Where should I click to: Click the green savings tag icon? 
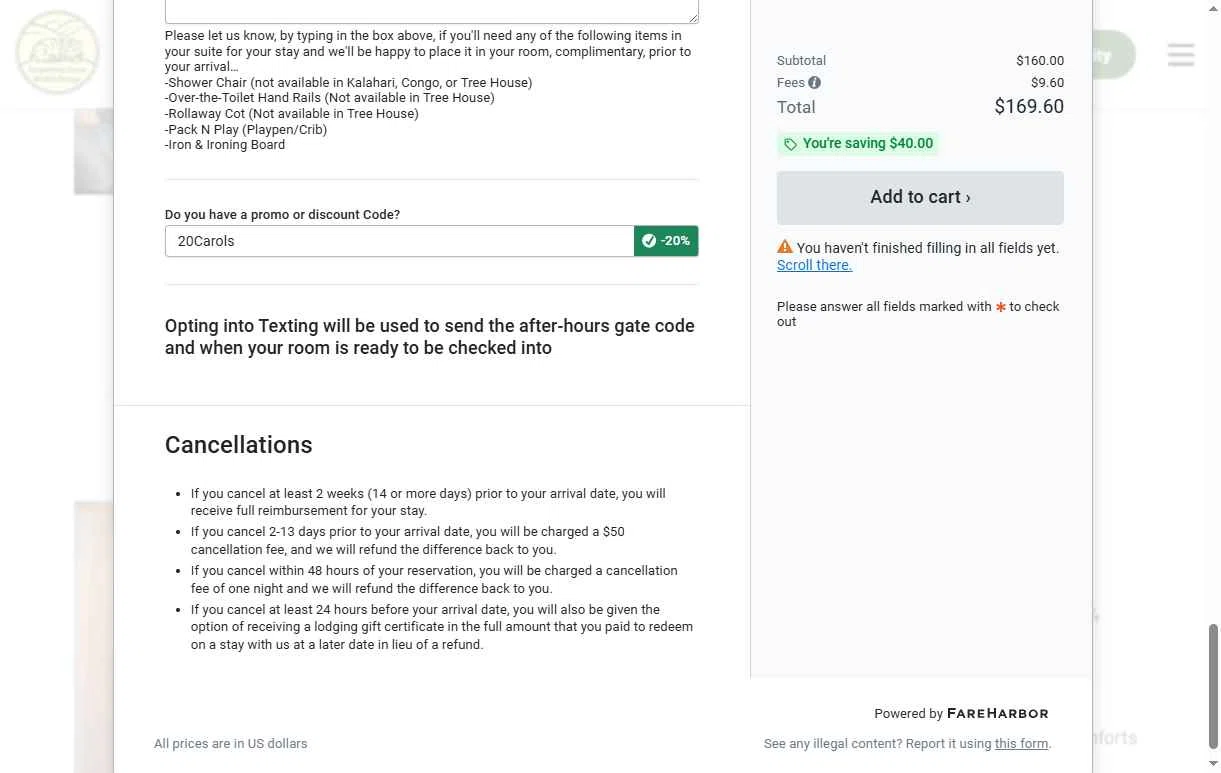790,144
